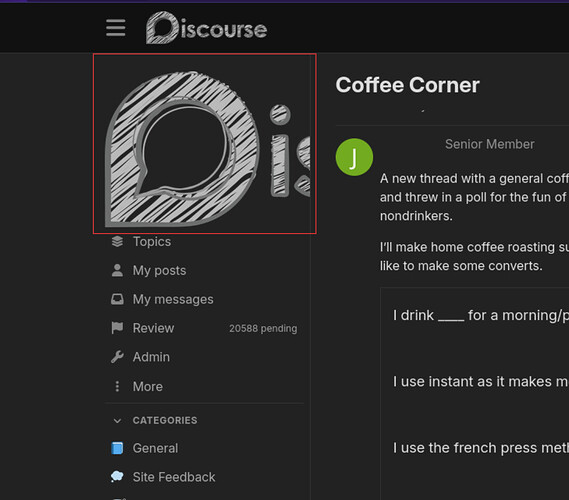
Task: Open the Site Feedback category
Action: tap(174, 477)
